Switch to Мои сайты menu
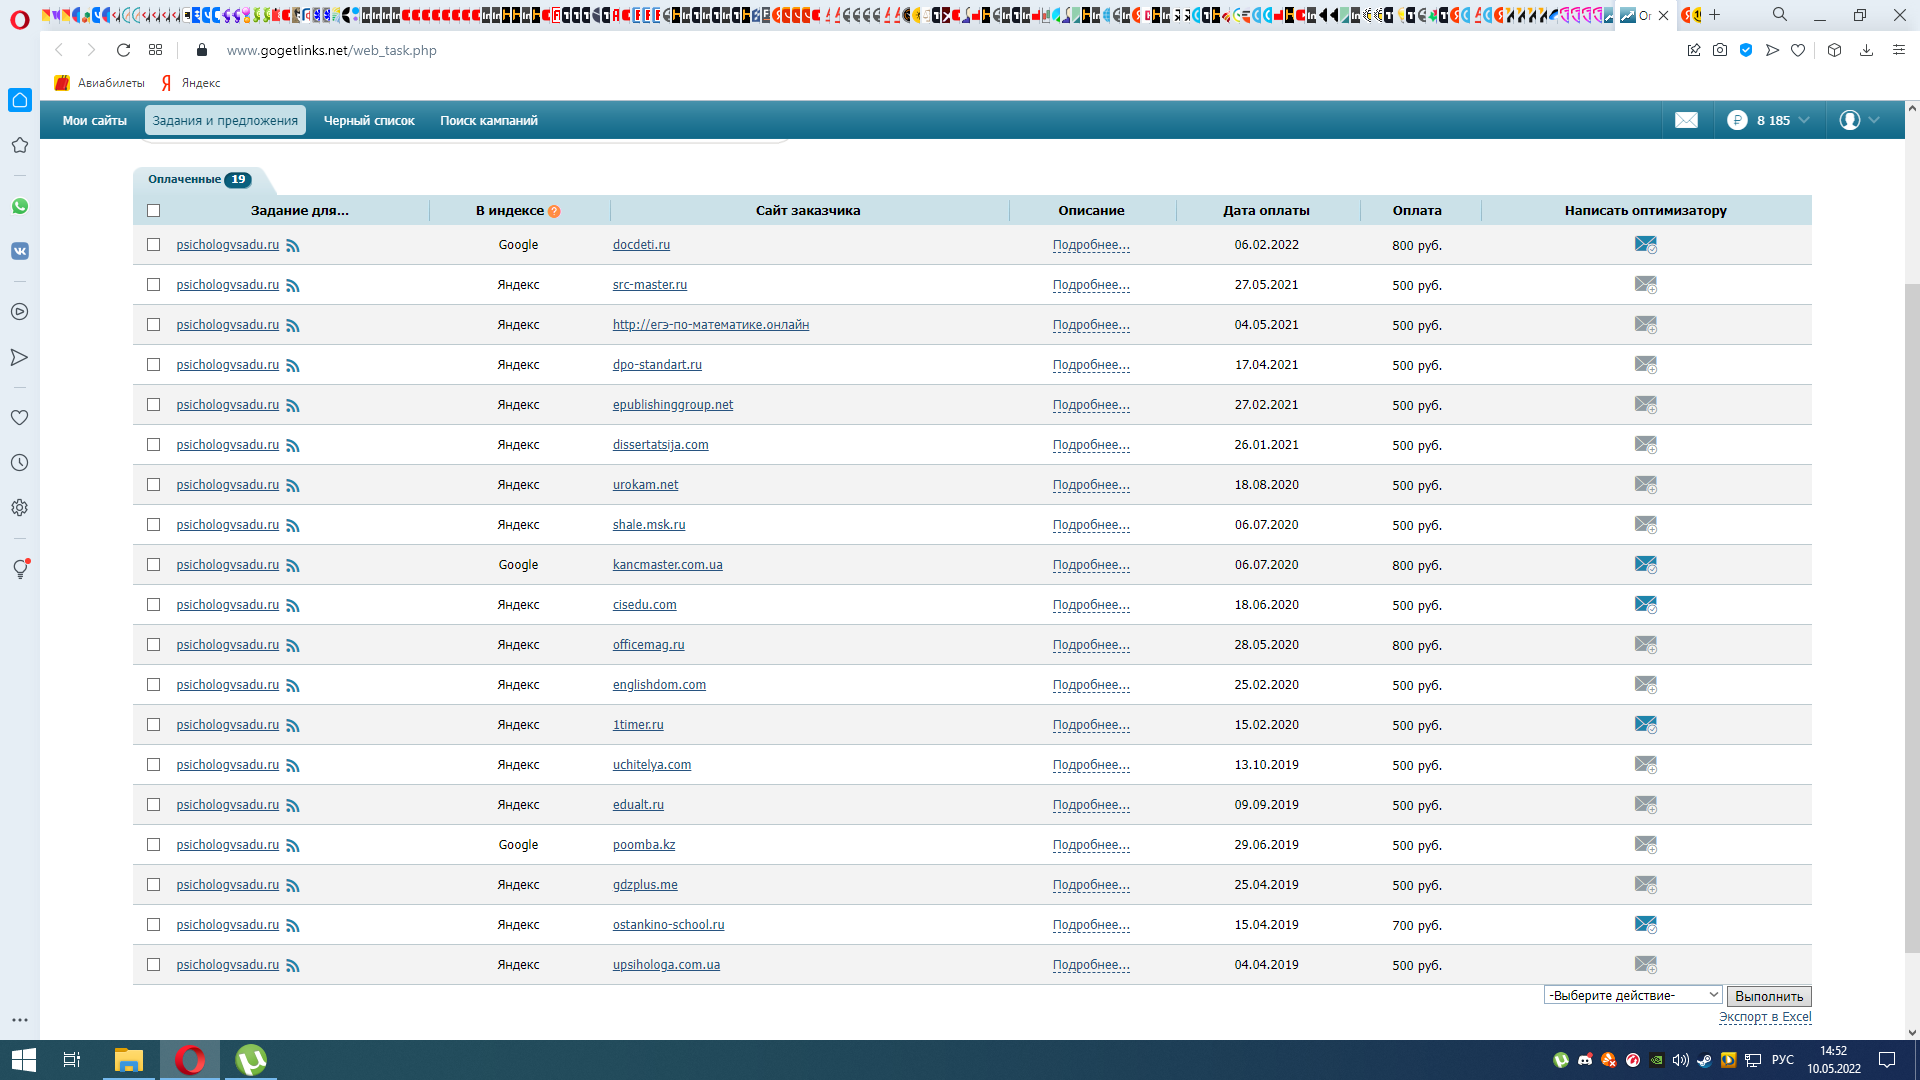This screenshot has height=1080, width=1920. pyautogui.click(x=95, y=120)
